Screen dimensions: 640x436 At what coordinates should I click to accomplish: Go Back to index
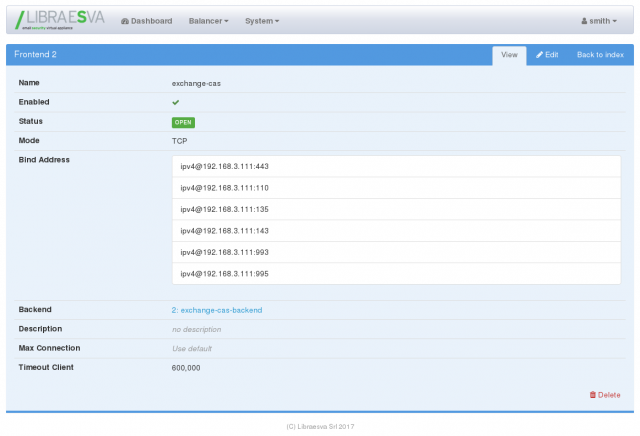(x=600, y=54)
